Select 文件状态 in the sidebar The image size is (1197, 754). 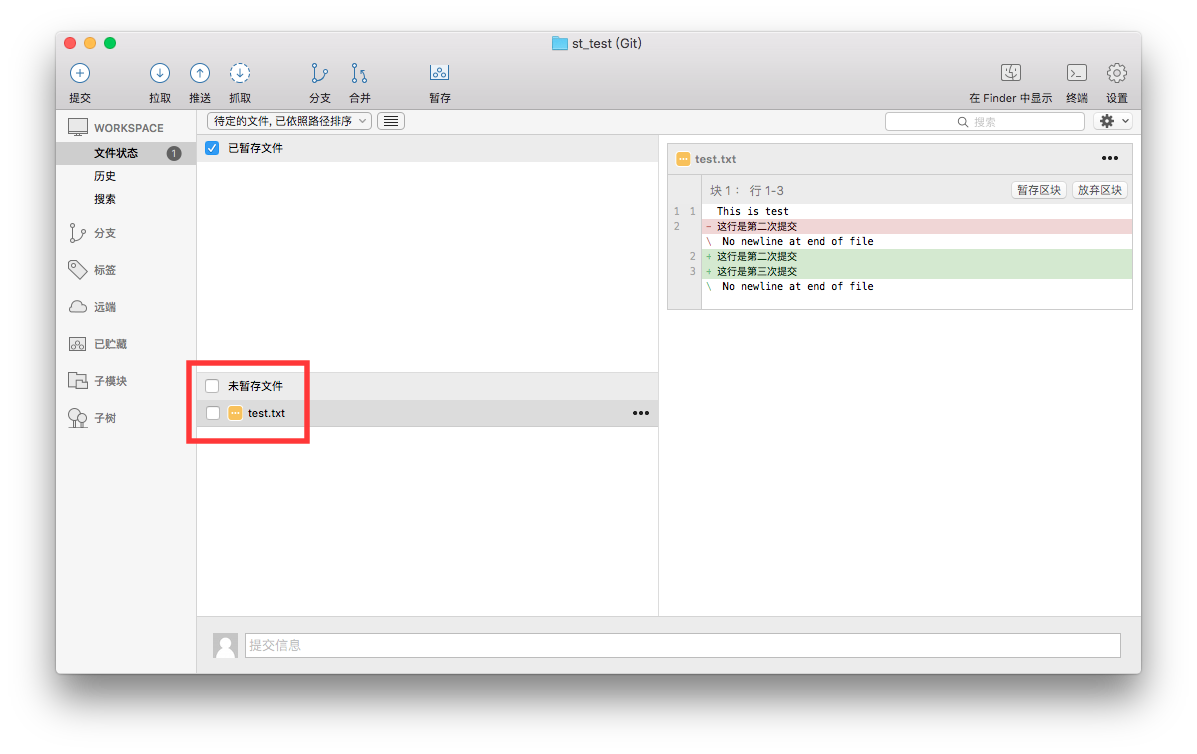pos(126,153)
